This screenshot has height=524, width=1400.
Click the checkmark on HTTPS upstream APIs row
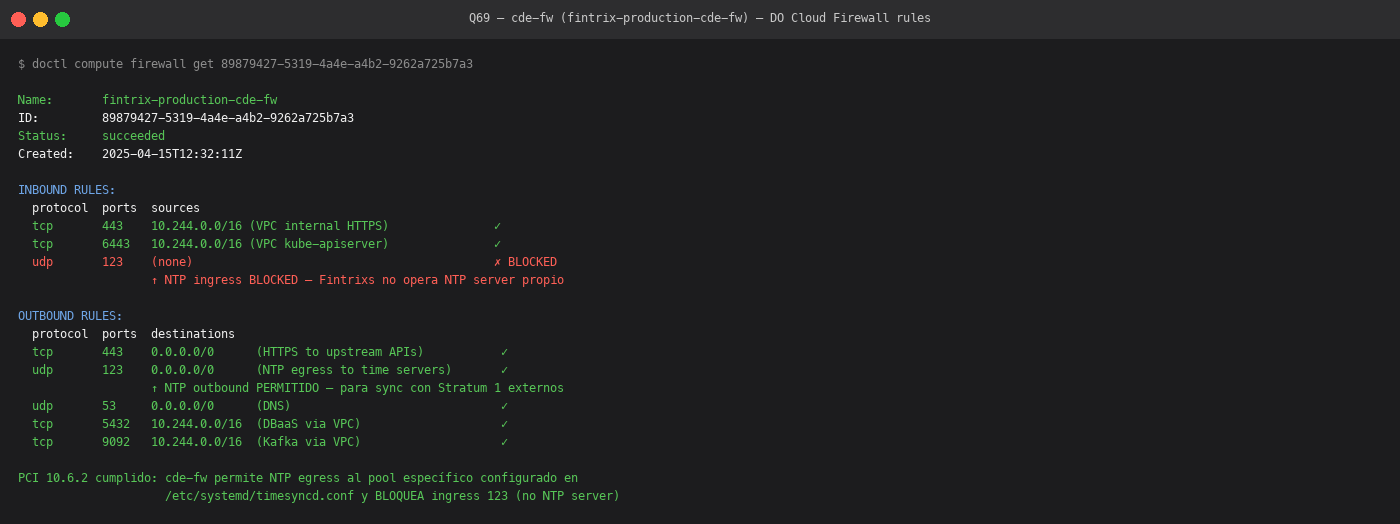point(504,352)
